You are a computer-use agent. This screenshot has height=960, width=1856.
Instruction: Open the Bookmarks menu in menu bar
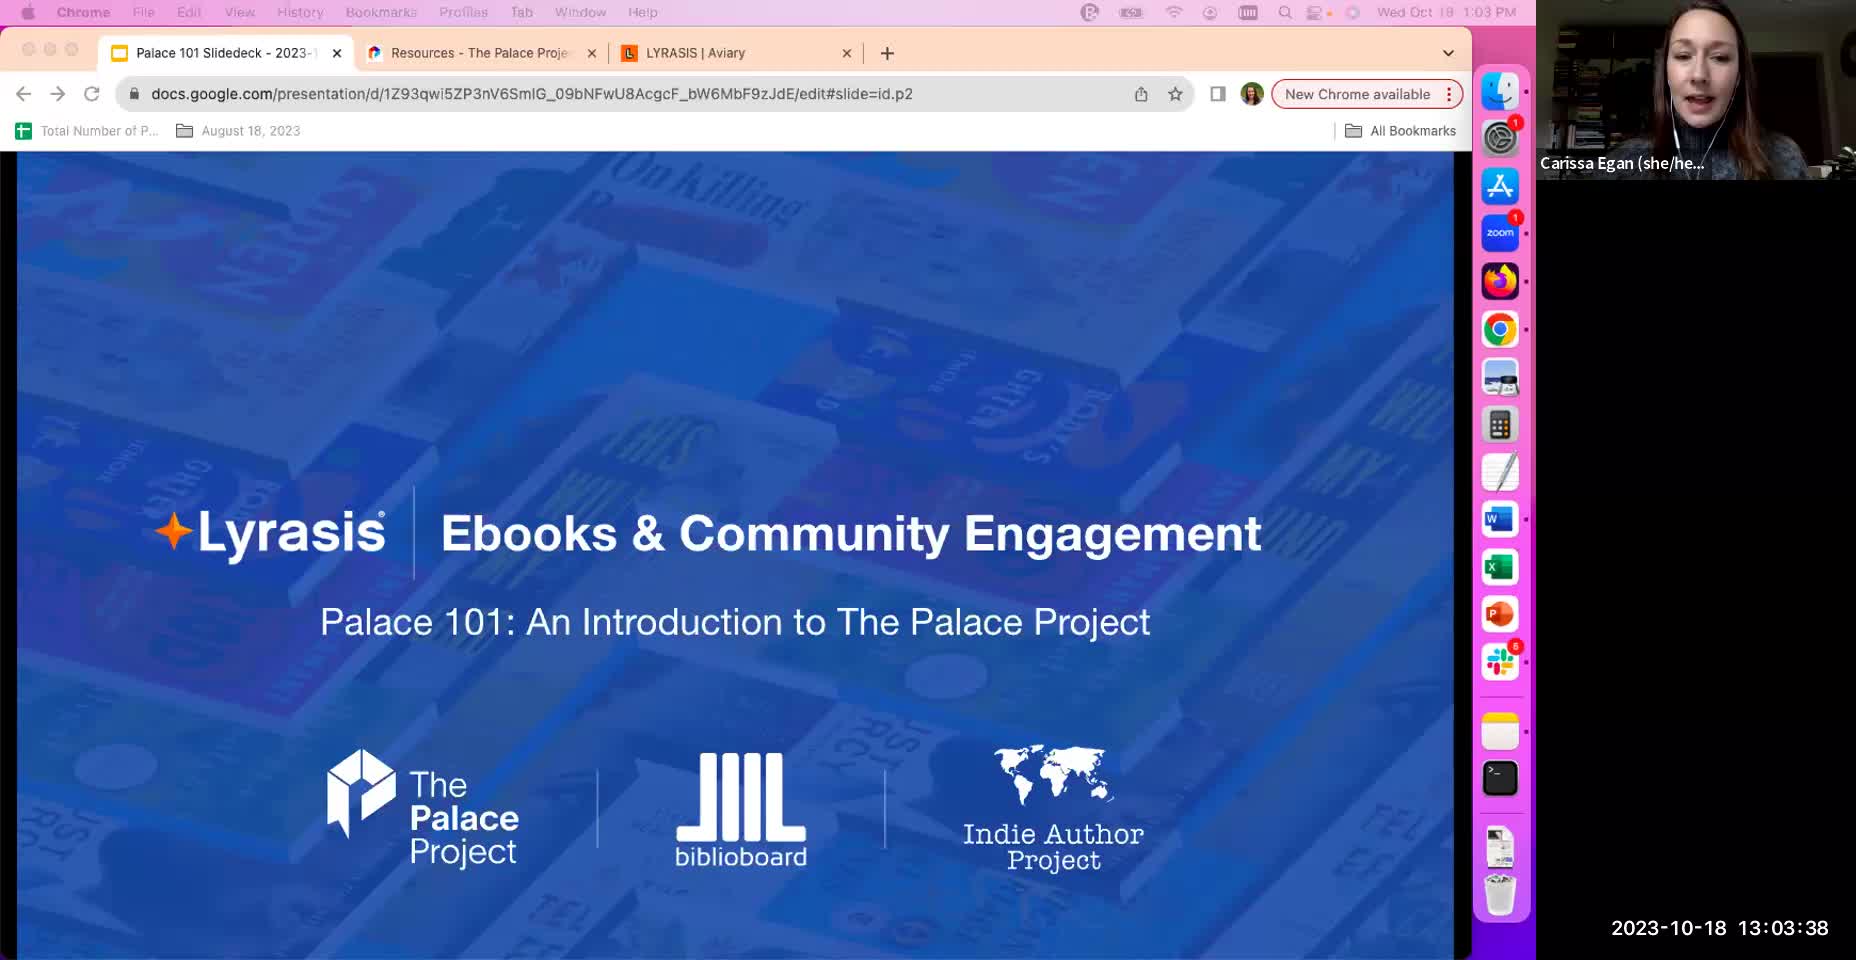pyautogui.click(x=381, y=12)
